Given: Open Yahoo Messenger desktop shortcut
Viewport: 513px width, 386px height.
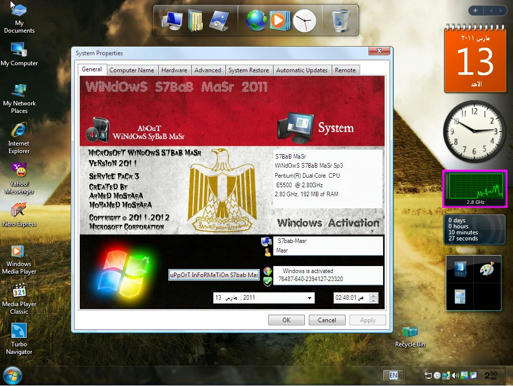Looking at the screenshot, I should 19,178.
